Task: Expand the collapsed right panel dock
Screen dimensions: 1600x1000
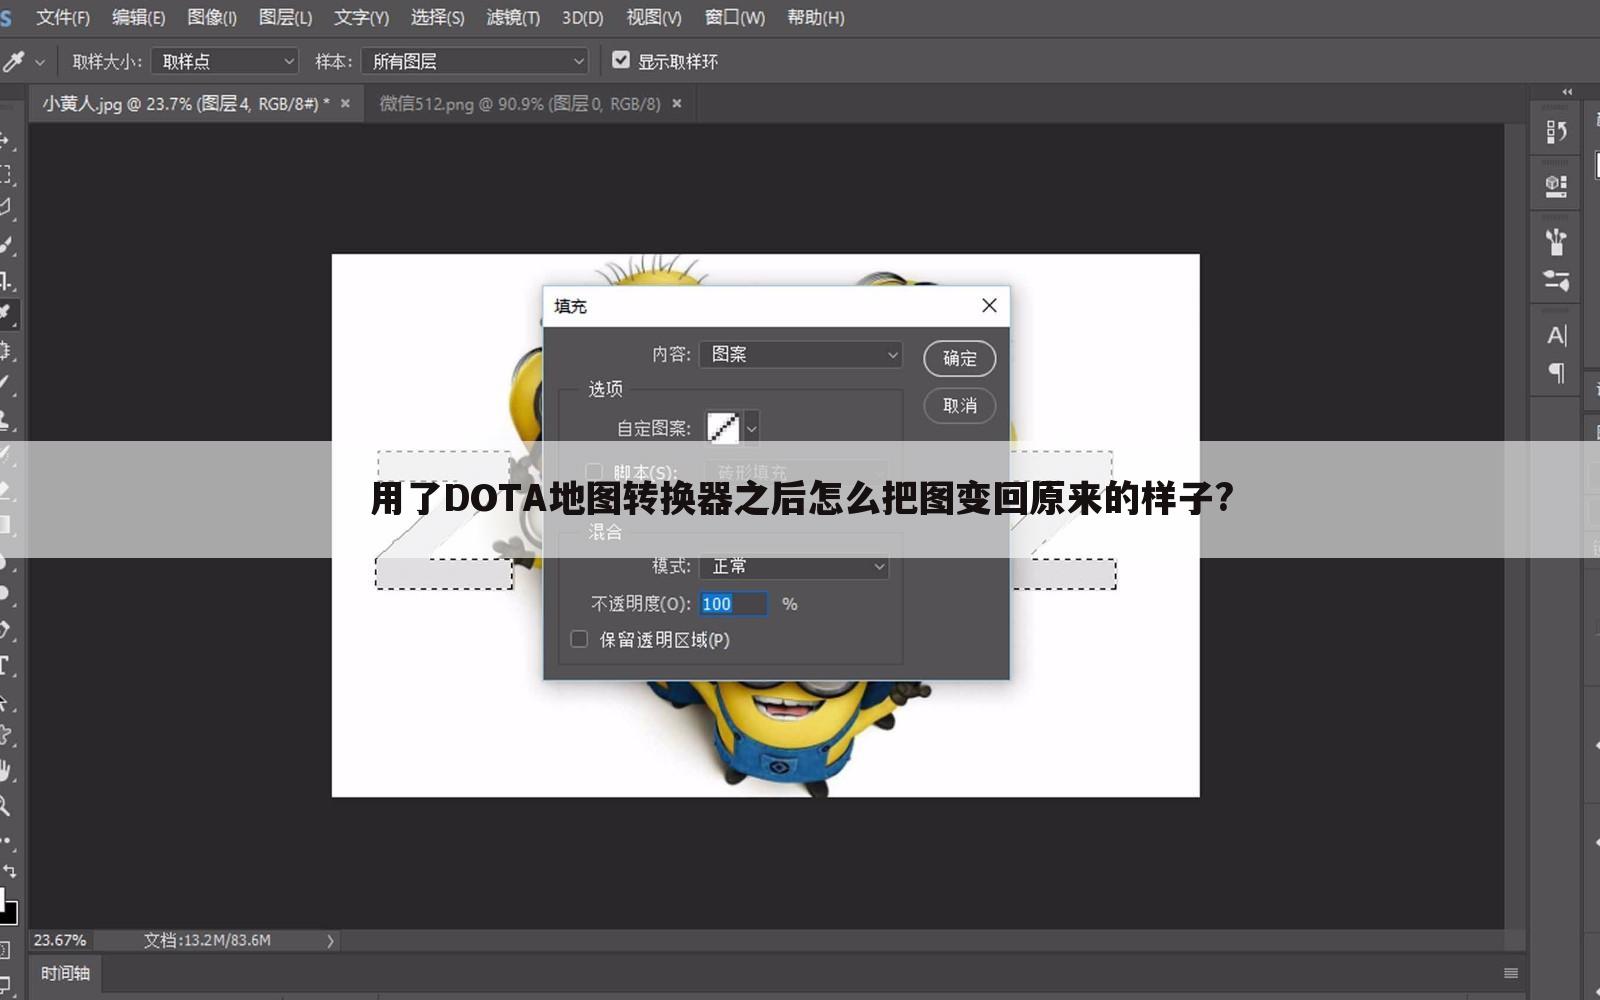Action: point(1567,92)
